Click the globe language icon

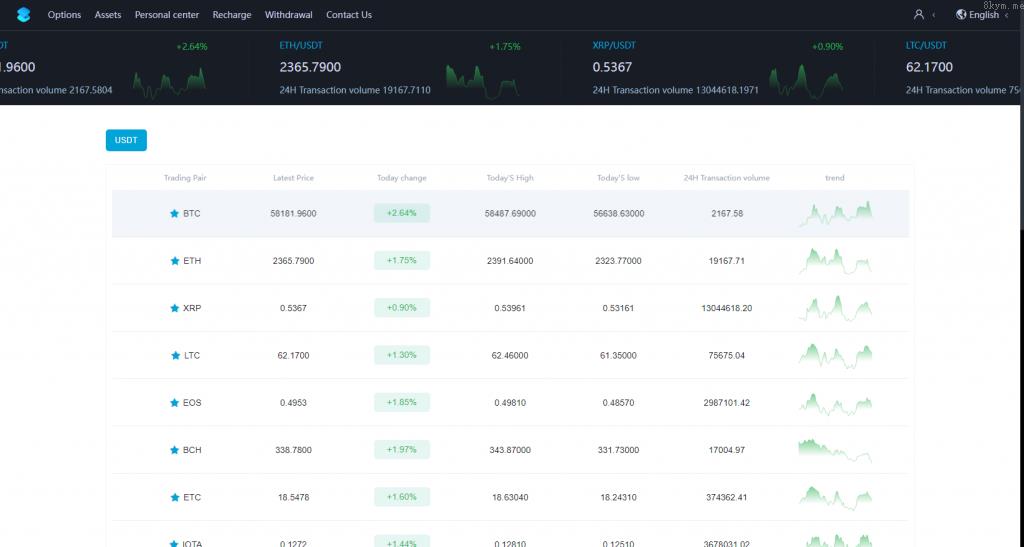click(x=961, y=15)
